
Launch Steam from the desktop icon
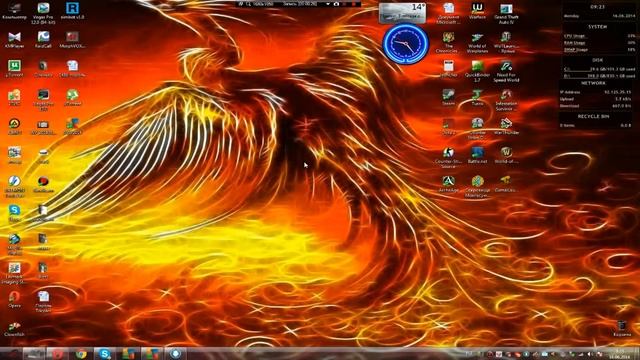[448, 98]
